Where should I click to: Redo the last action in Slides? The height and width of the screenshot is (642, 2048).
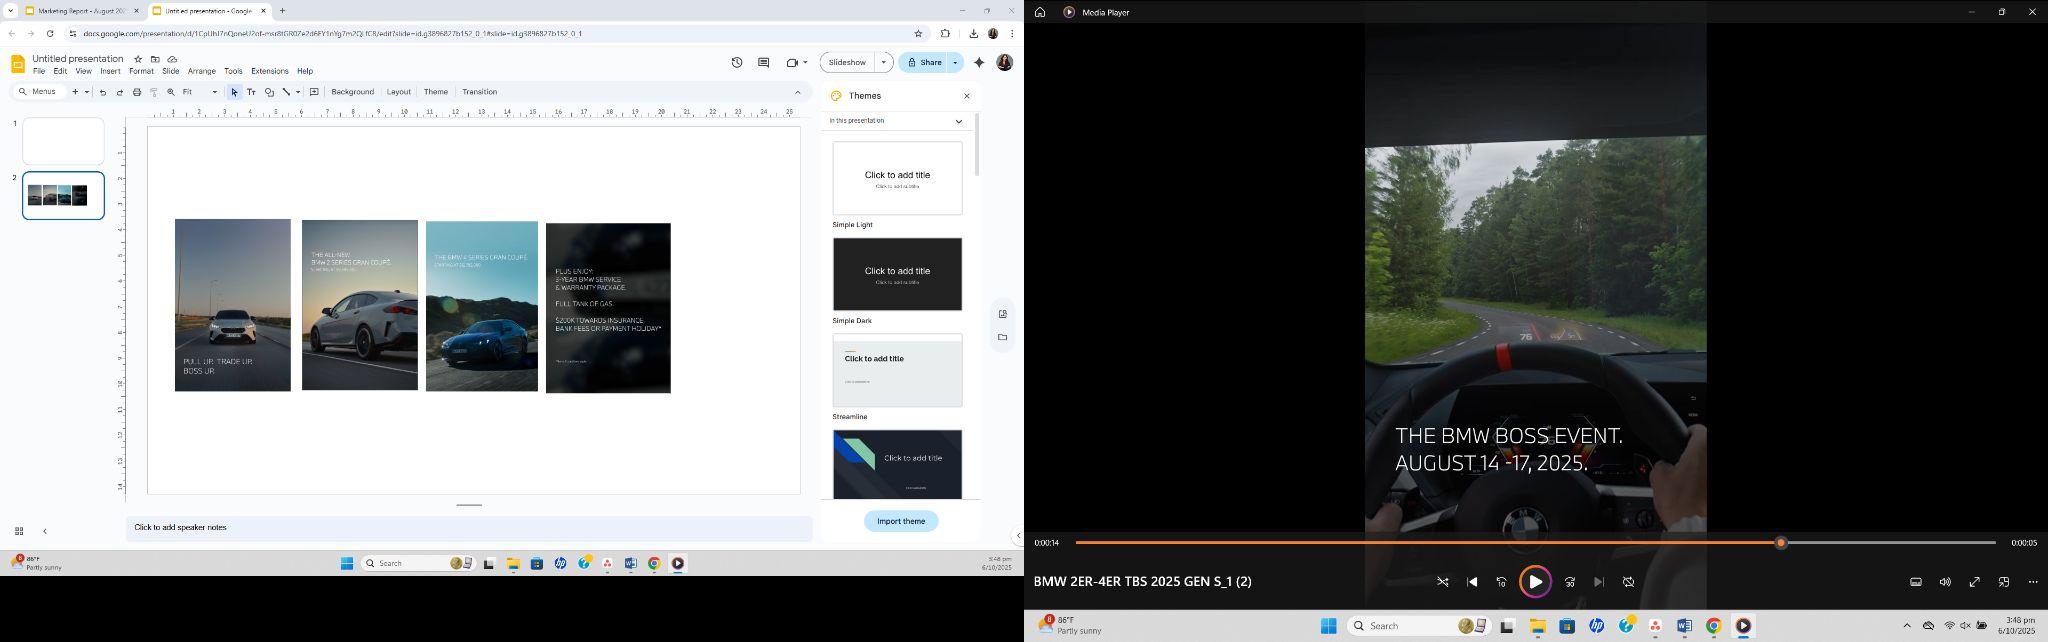click(x=119, y=92)
